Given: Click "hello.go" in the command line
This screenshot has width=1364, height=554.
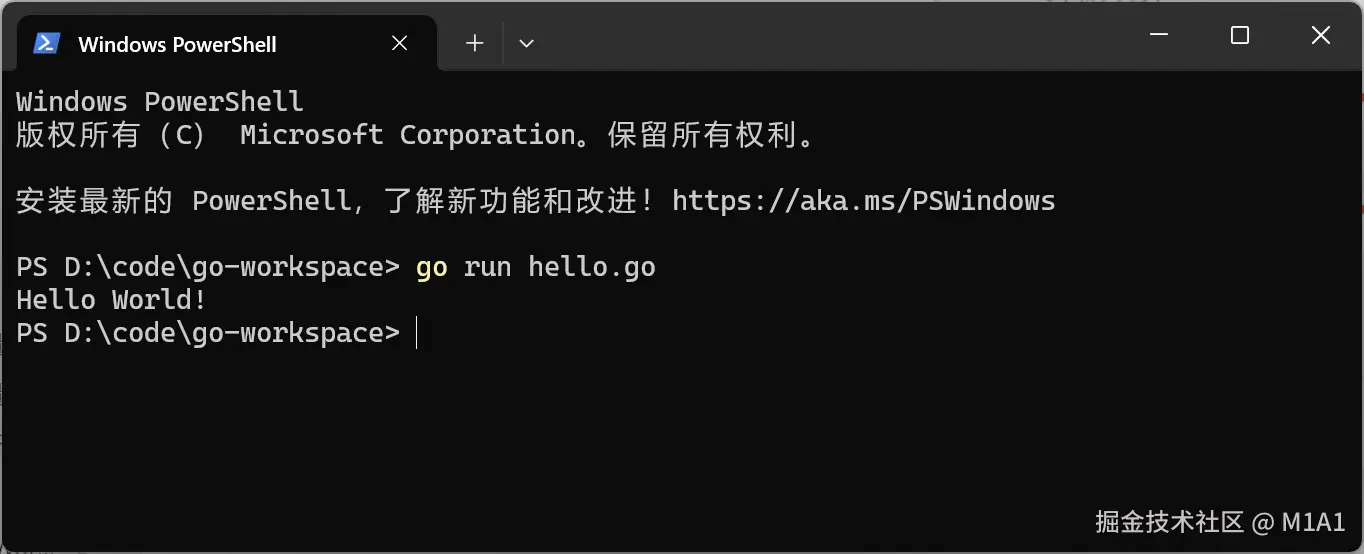Looking at the screenshot, I should click(x=591, y=267).
